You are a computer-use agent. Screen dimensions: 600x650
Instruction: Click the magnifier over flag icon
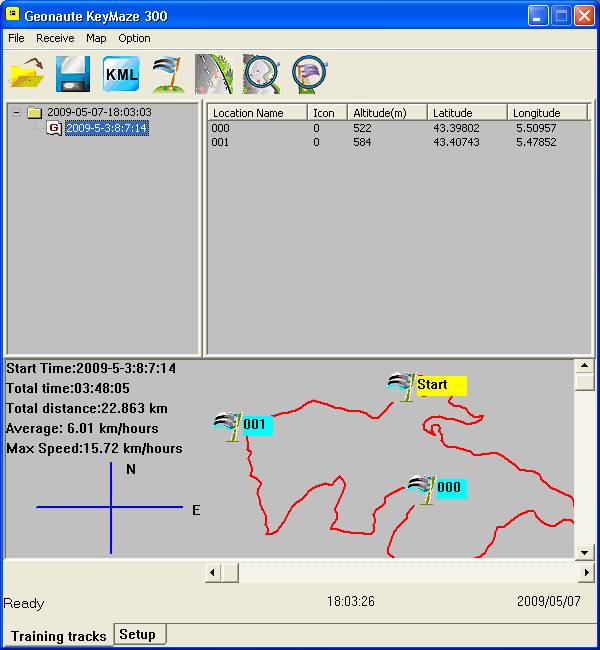[309, 74]
